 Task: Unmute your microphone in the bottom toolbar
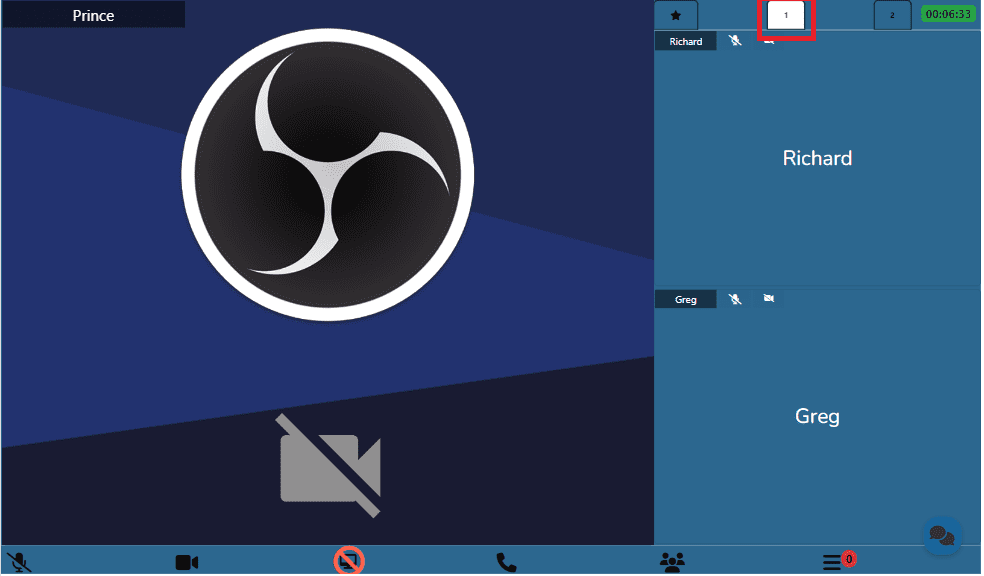[x=18, y=563]
